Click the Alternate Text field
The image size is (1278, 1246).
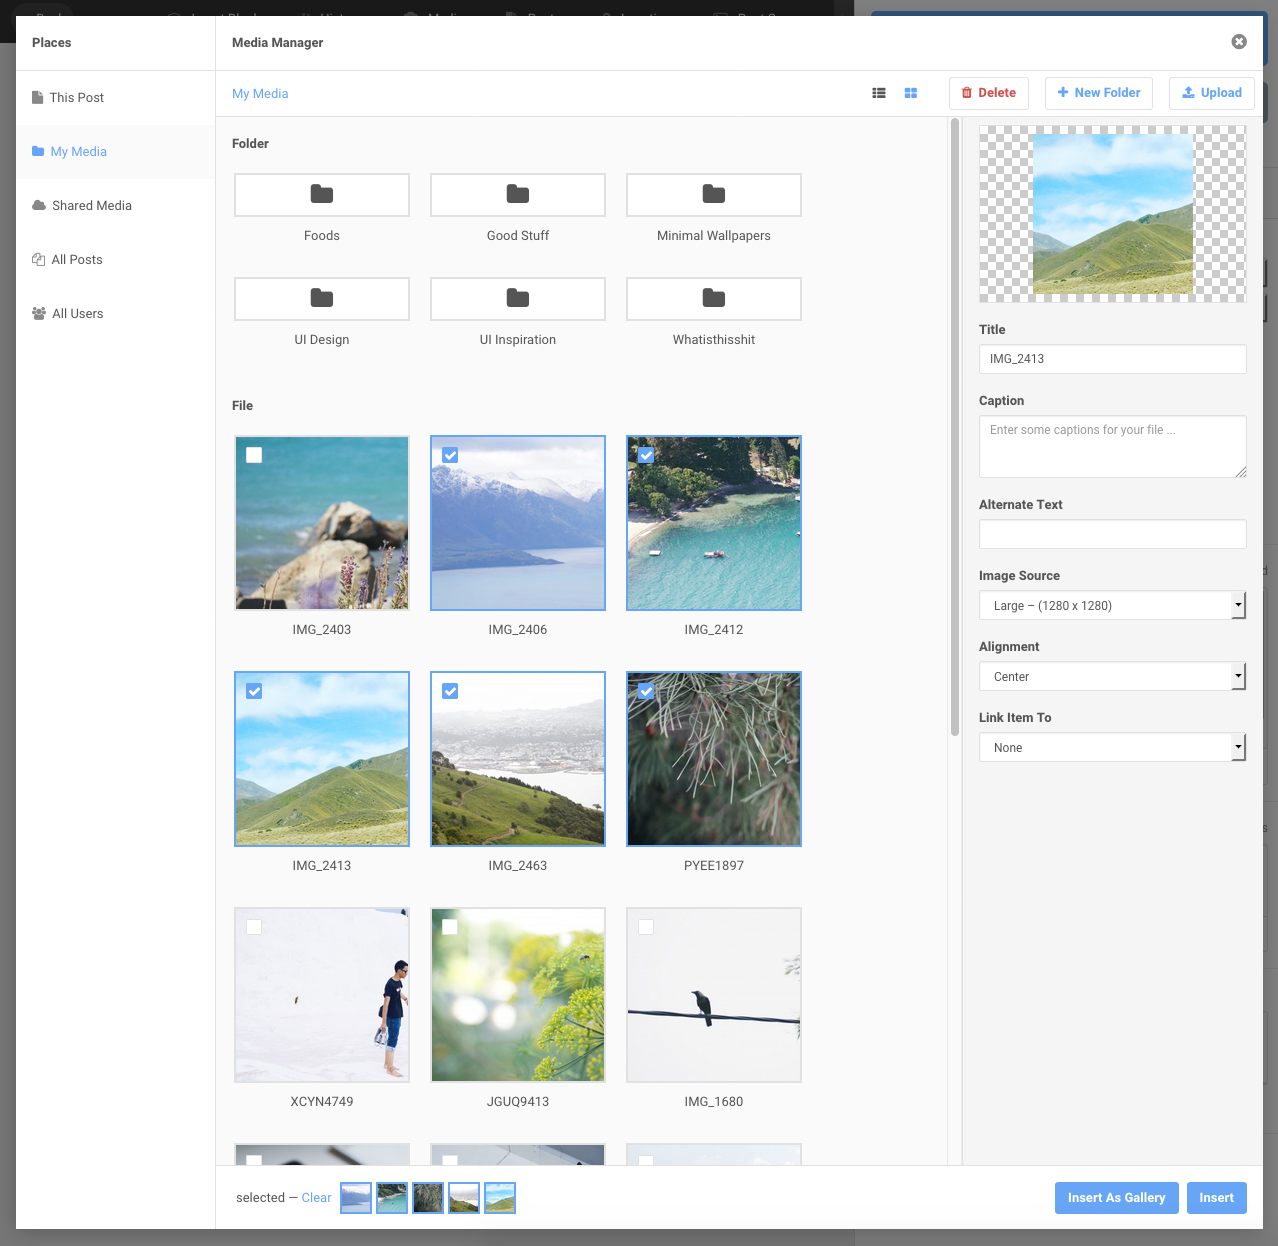[1113, 534]
